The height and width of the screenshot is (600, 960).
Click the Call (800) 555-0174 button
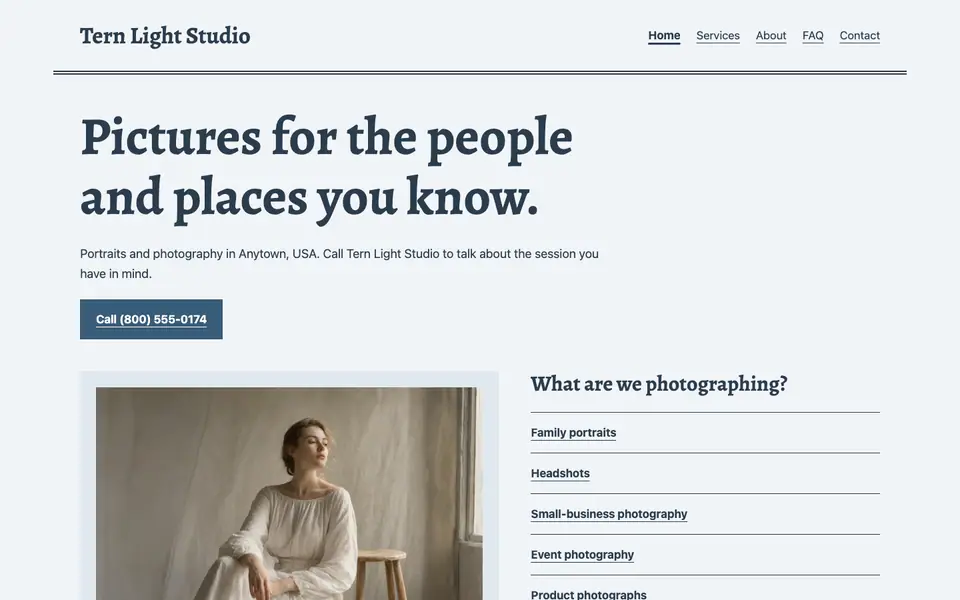[x=151, y=319]
